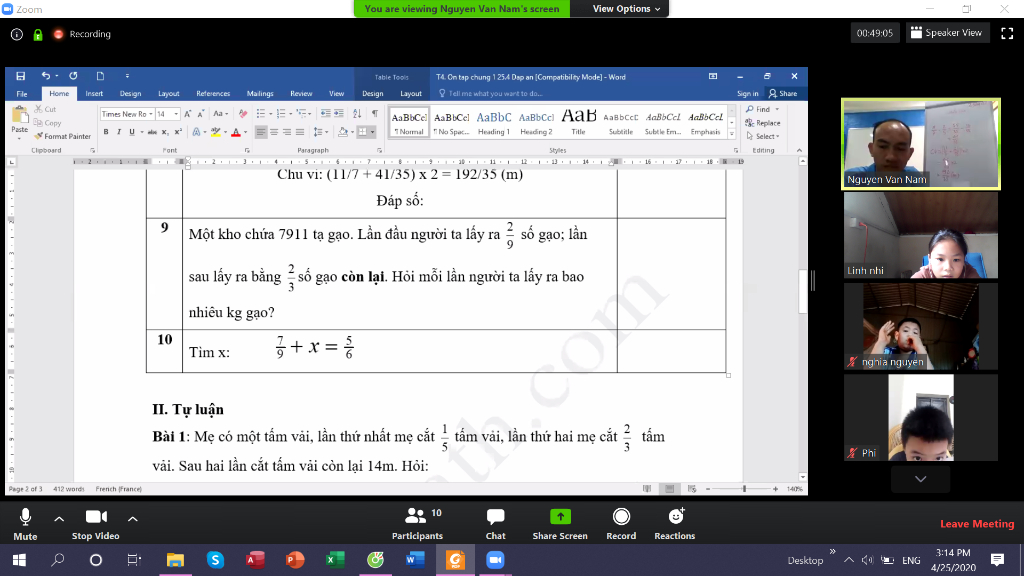This screenshot has width=1024, height=576.
Task: Toggle center alignment
Action: point(274,132)
